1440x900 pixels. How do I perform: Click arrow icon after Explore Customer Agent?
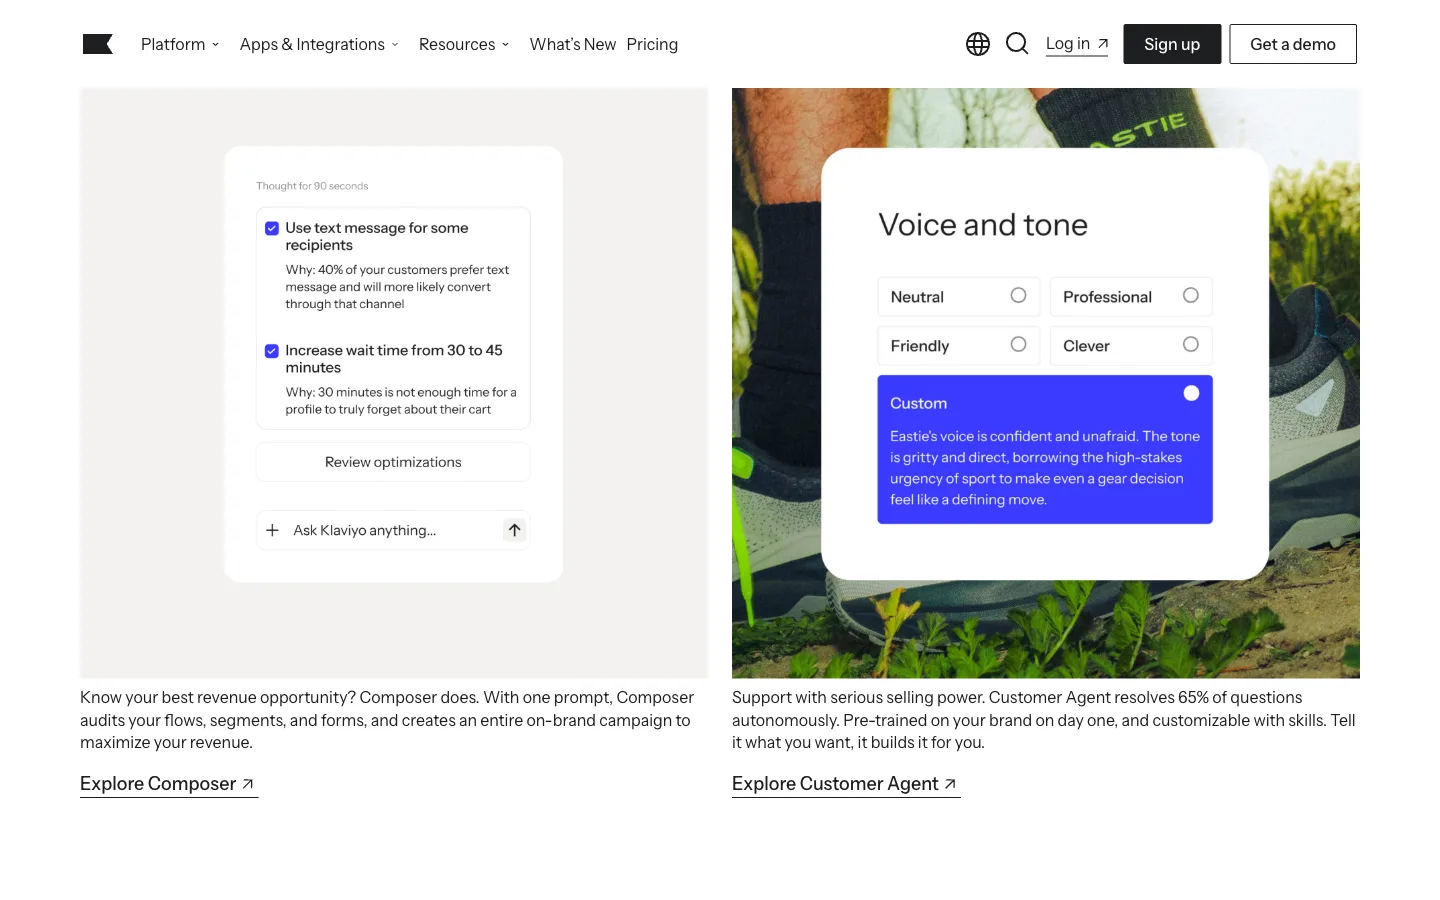coord(950,784)
